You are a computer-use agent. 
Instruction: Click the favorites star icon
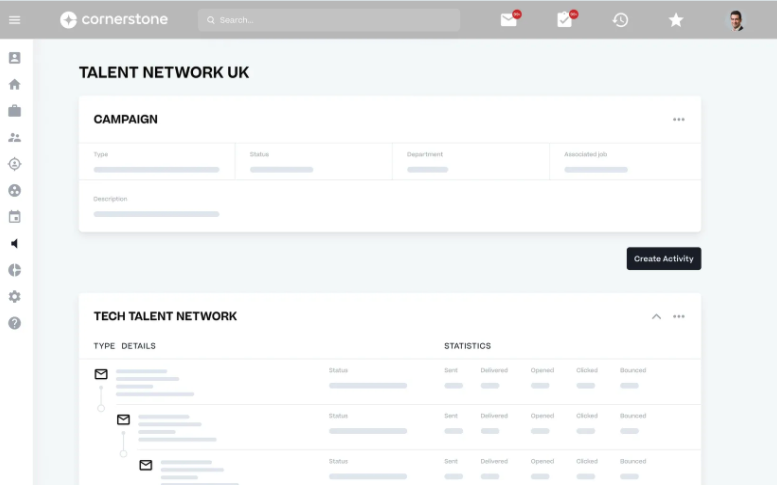(676, 20)
